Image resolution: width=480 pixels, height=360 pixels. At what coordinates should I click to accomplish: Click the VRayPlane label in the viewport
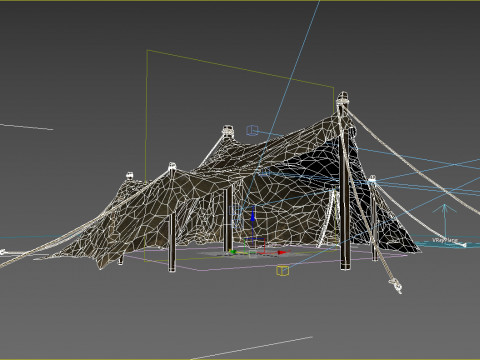[x=445, y=240]
